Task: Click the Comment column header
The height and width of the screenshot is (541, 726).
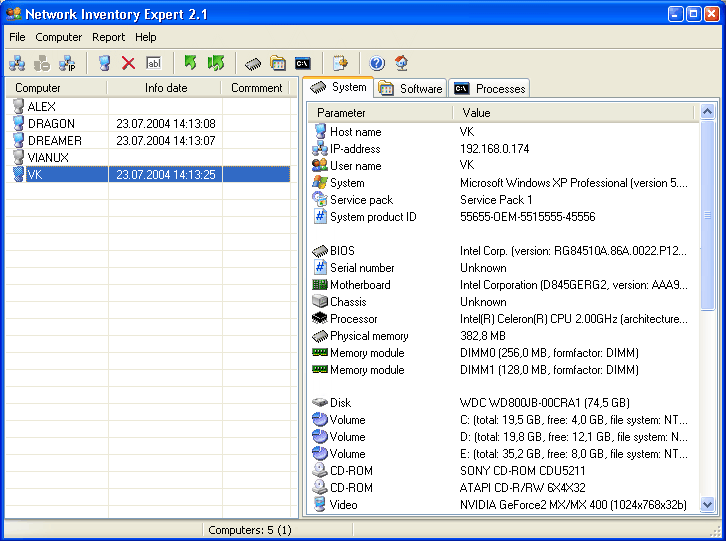Action: point(256,88)
